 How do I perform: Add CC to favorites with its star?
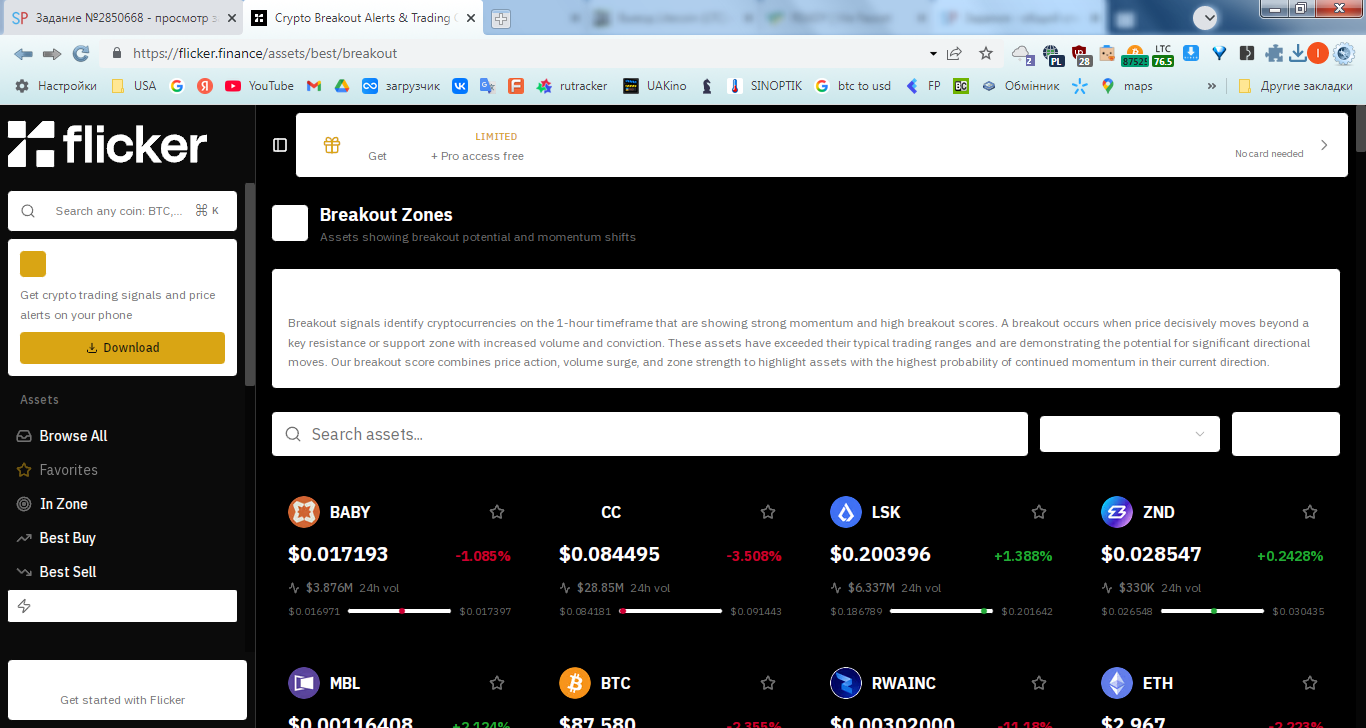[x=768, y=512]
